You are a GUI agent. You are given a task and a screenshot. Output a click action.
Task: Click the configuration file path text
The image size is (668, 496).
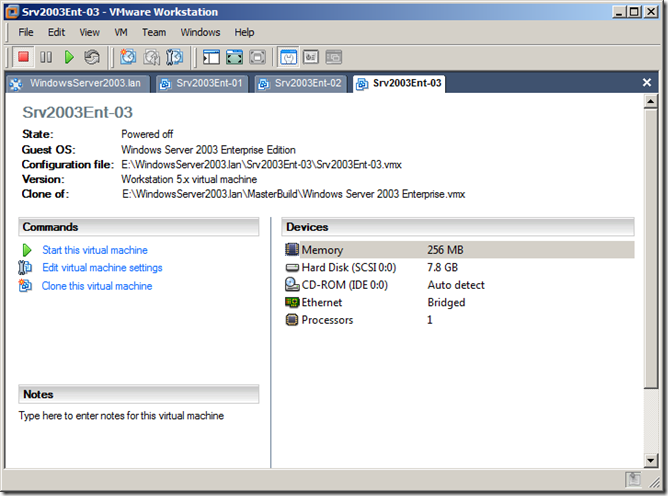tap(261, 164)
